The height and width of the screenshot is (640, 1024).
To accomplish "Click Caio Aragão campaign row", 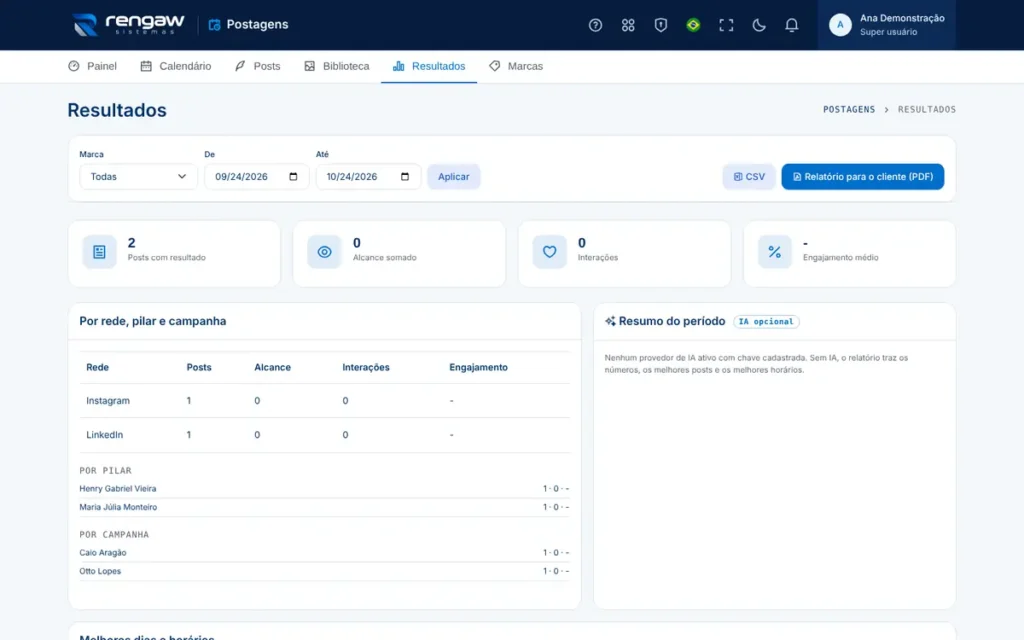I will [x=325, y=552].
